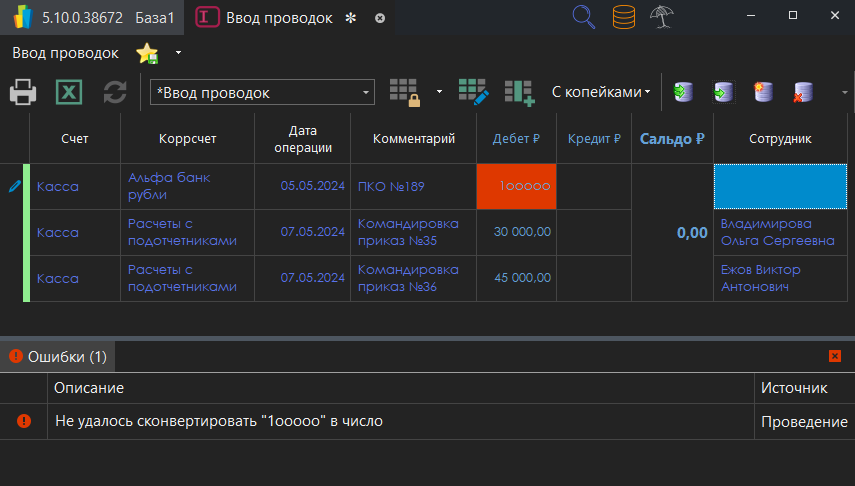Click 'Альфа банк рубли' cell

(187, 187)
